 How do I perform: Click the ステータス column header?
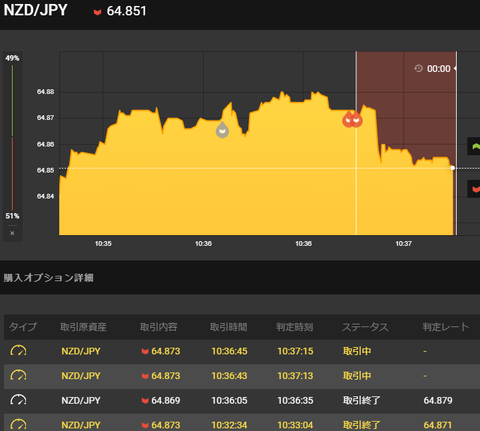365,327
